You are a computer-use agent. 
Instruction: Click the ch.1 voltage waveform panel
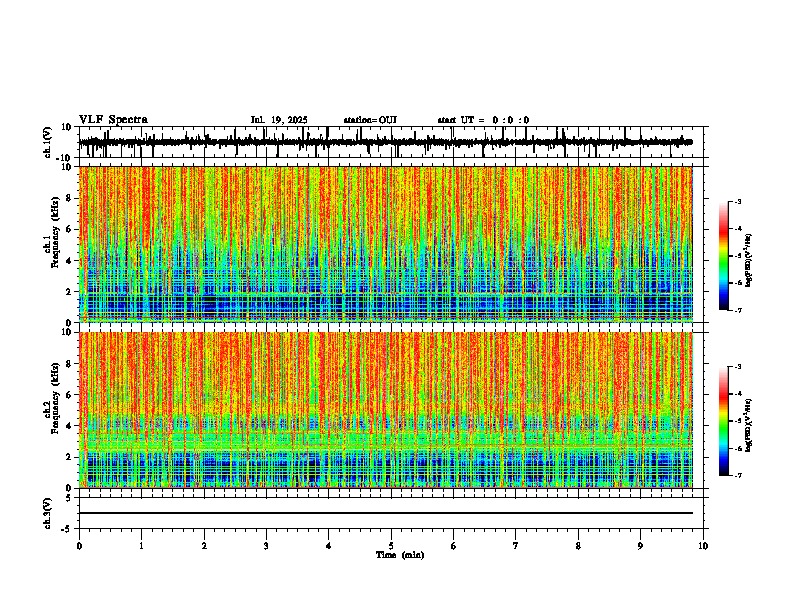pos(393,142)
